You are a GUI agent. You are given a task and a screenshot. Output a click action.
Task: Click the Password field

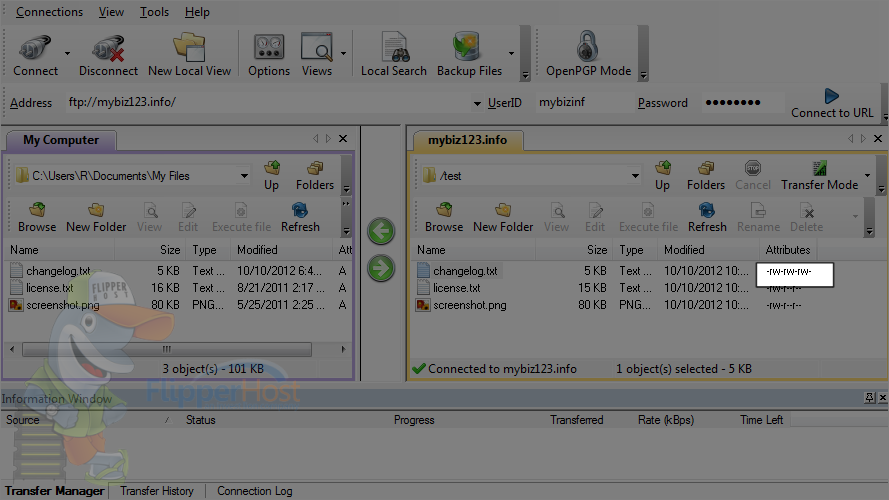pos(742,103)
